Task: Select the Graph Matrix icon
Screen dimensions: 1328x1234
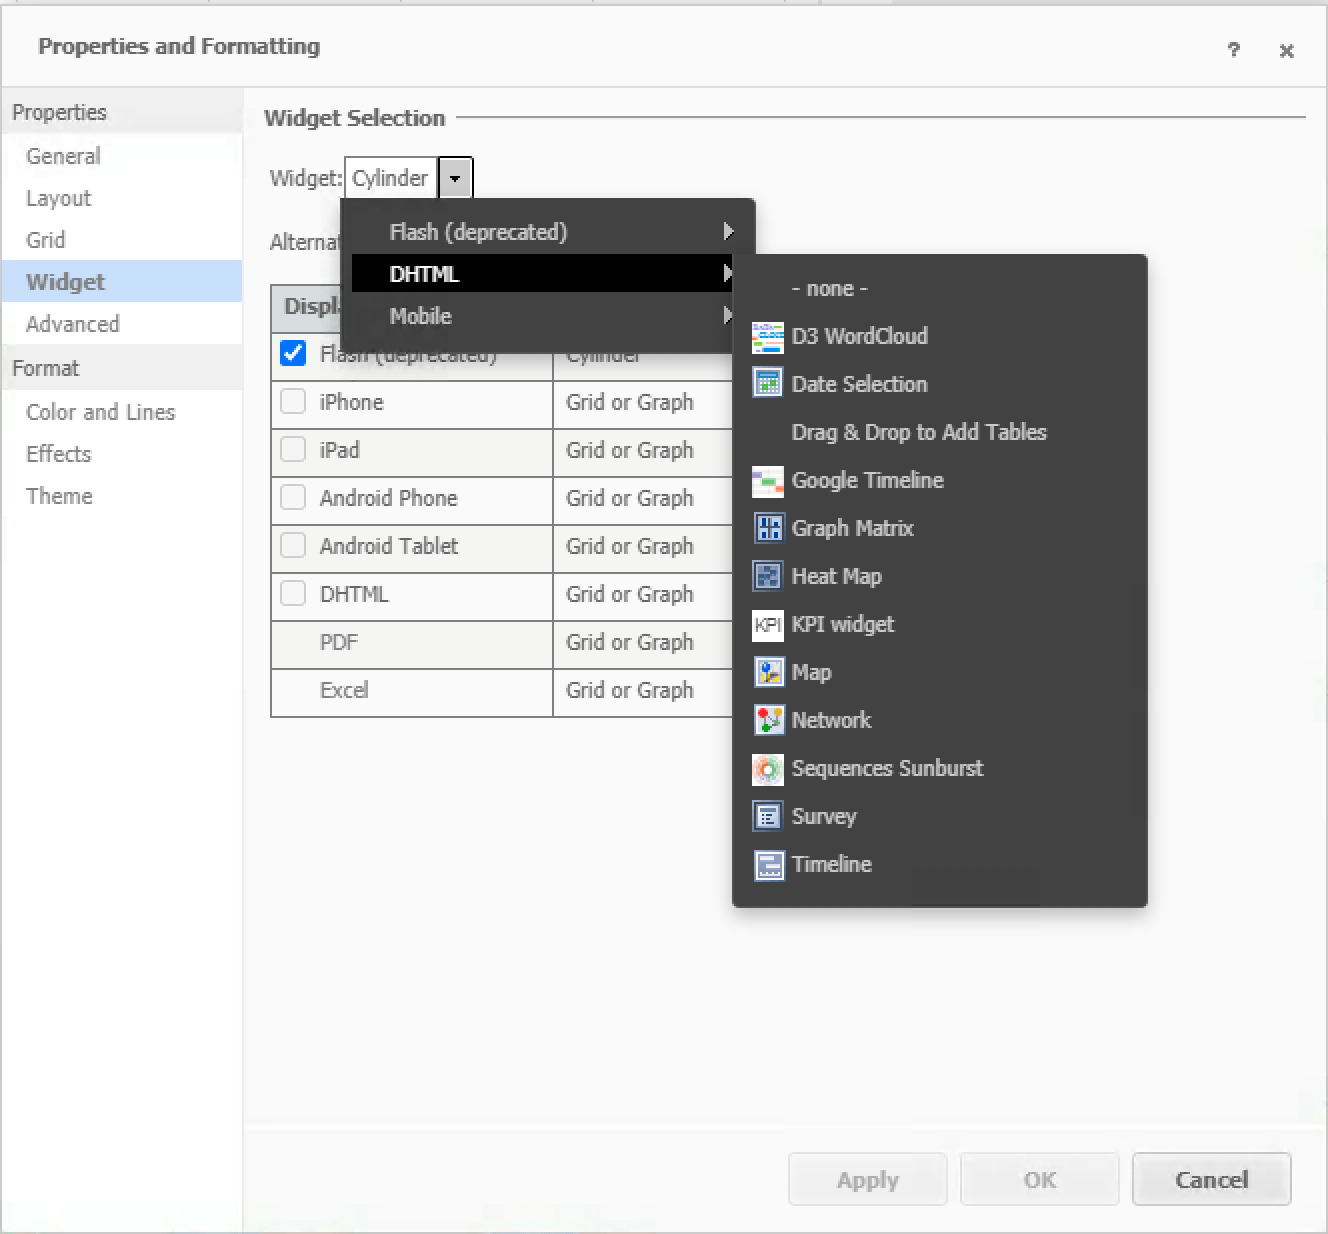Action: [x=767, y=528]
